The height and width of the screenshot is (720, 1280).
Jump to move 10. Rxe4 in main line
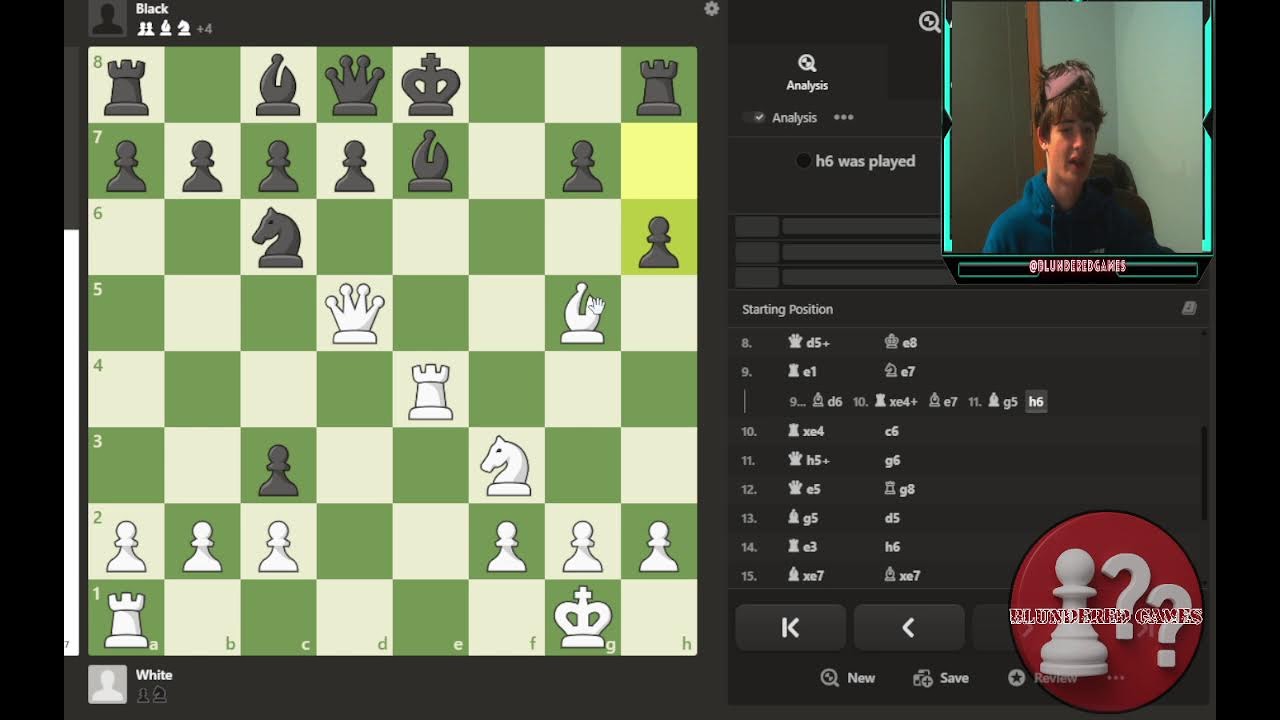tap(806, 431)
